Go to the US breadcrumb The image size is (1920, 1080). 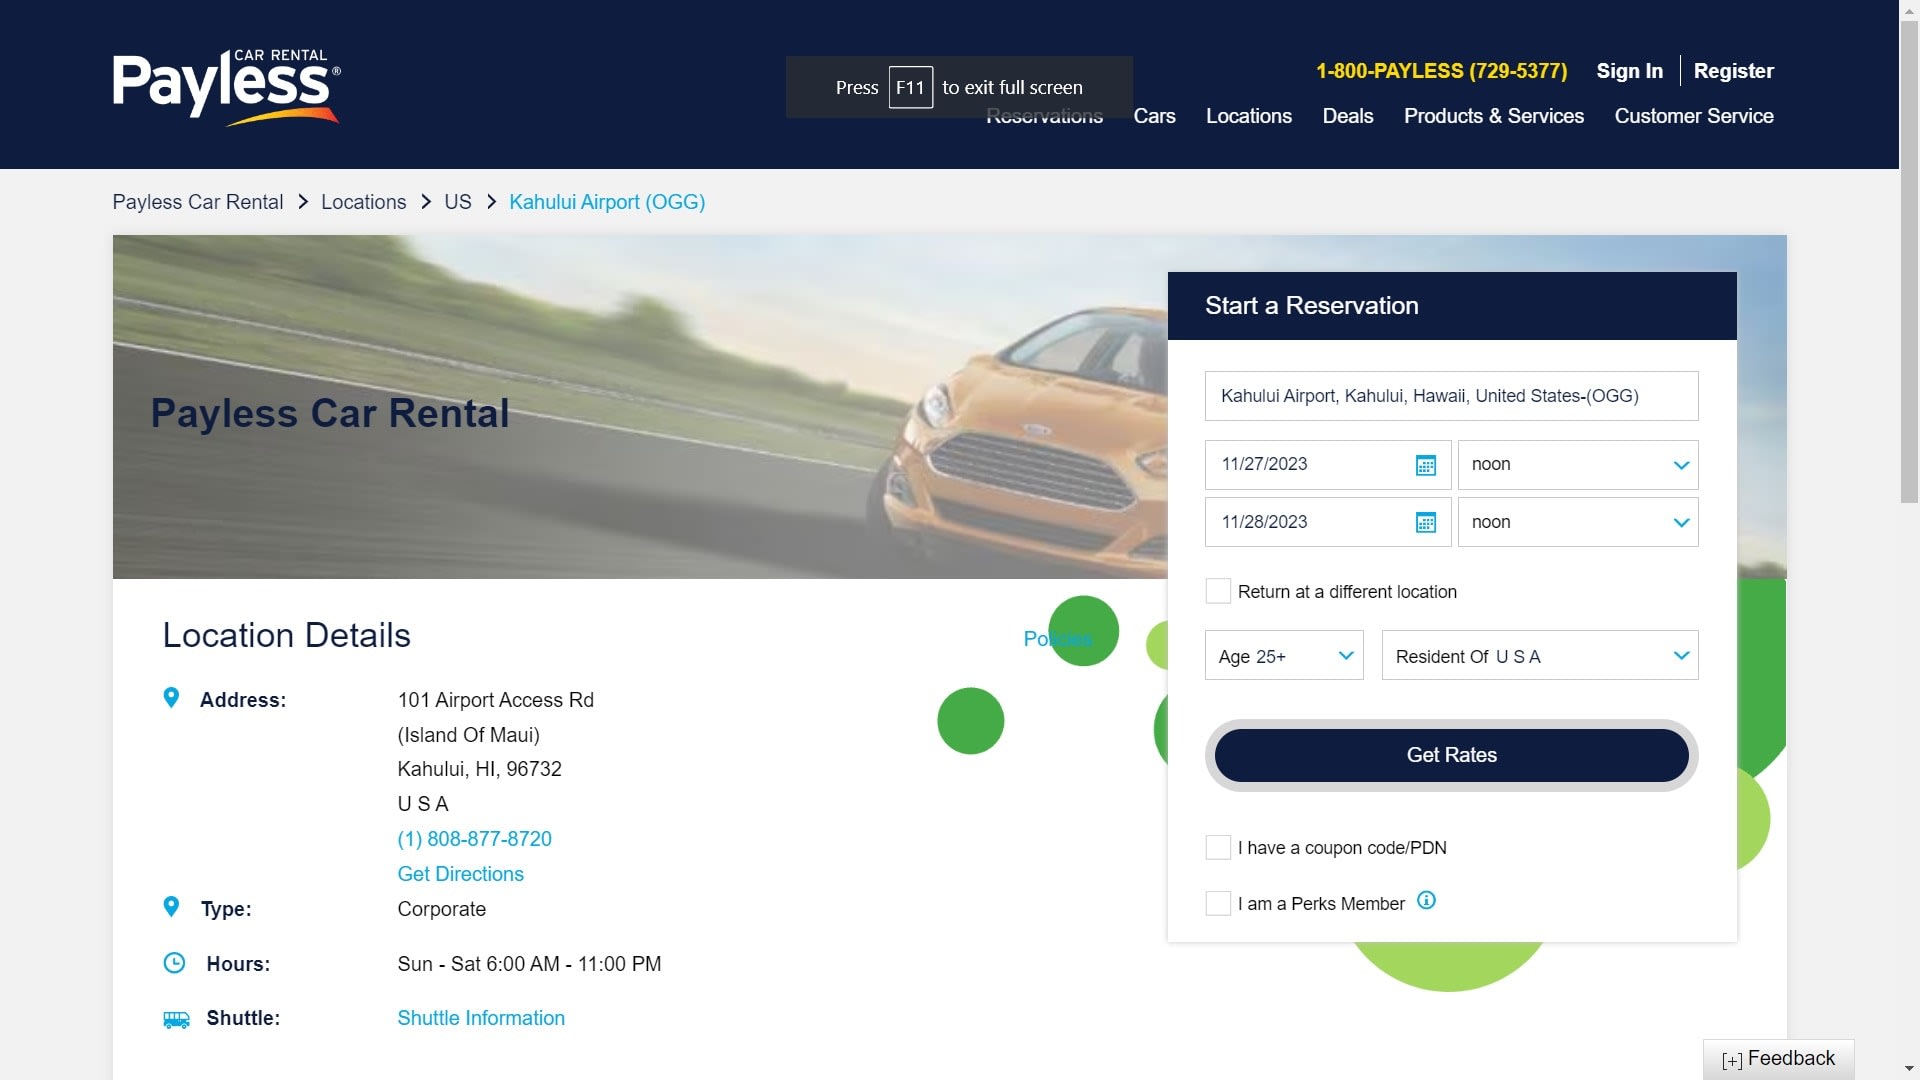click(458, 202)
